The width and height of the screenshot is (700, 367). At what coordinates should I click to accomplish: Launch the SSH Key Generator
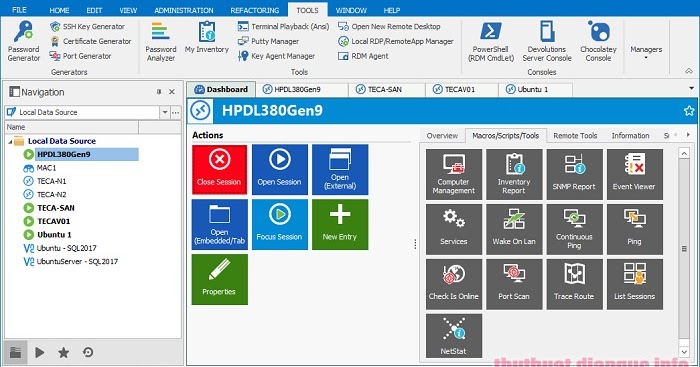coord(88,26)
